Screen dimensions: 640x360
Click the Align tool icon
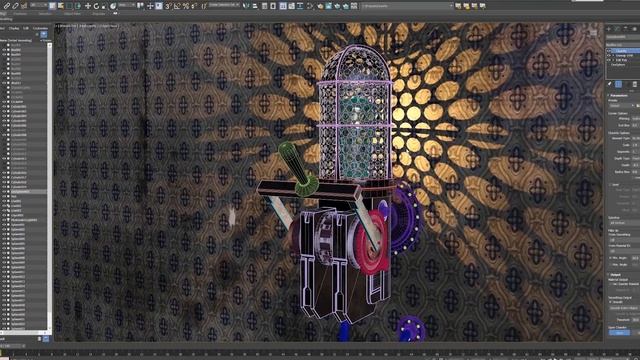[255, 6]
